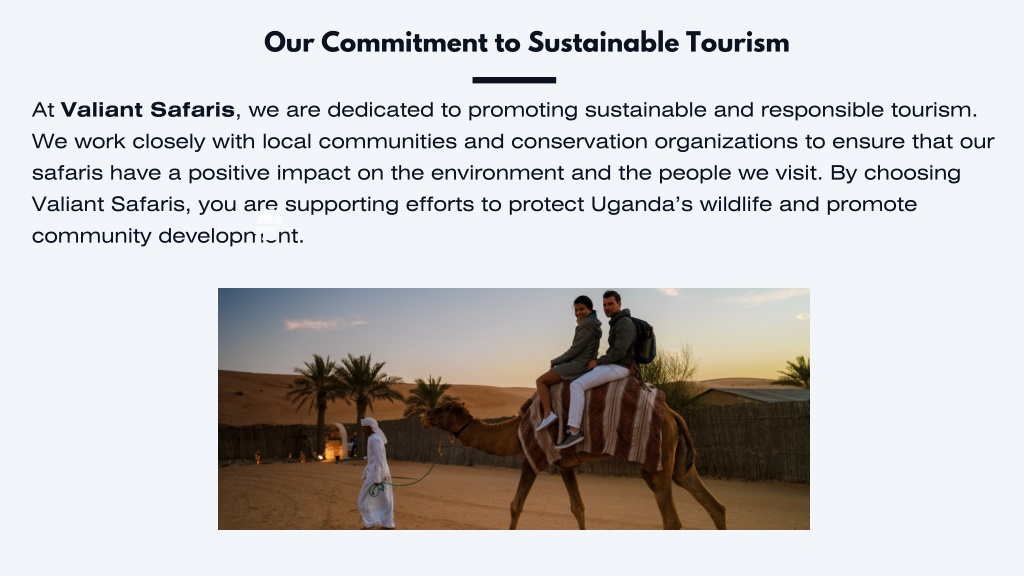Click the man's black backpack in photo

click(x=644, y=340)
